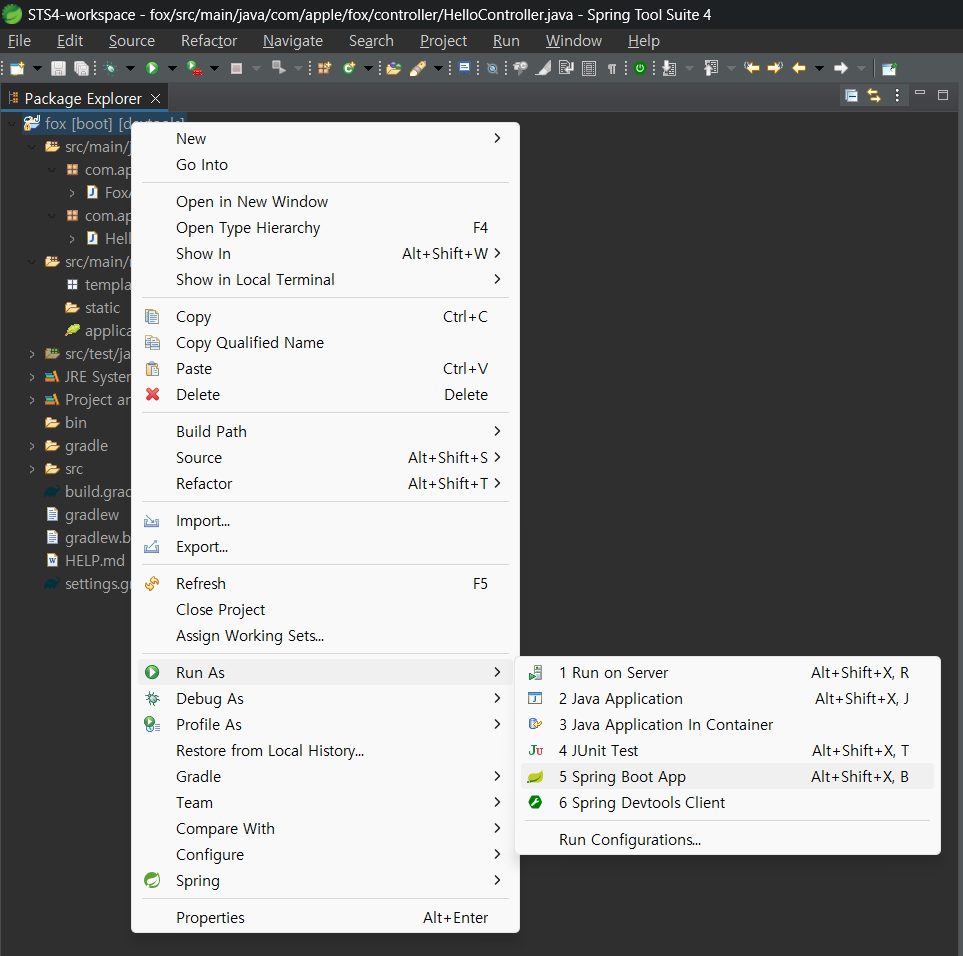Click the Last Edit Location icon
This screenshot has width=963, height=956.
coord(752,68)
